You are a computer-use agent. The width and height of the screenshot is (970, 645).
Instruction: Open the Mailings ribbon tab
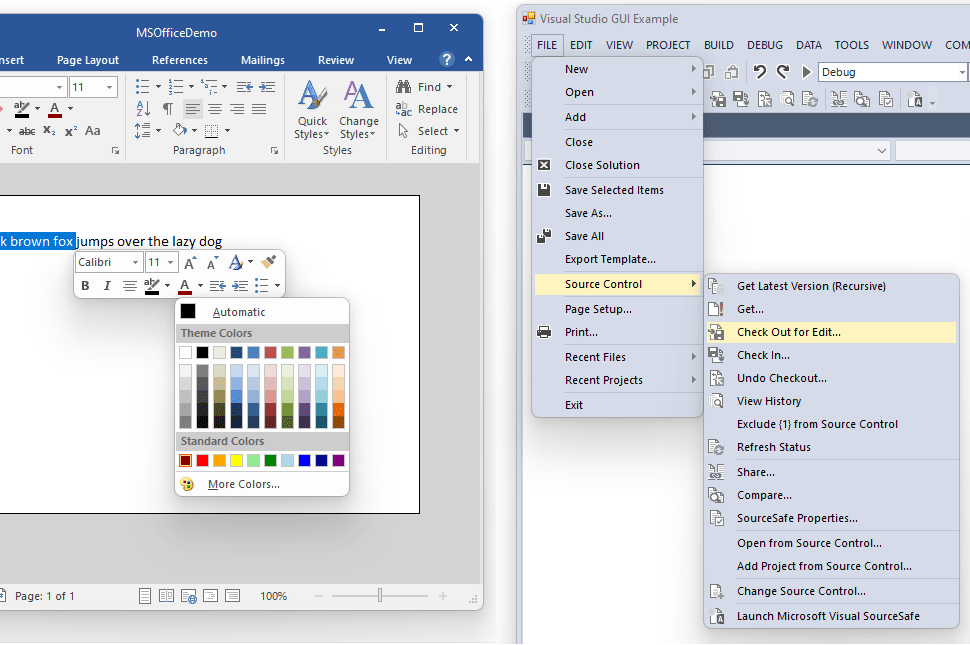click(x=262, y=60)
